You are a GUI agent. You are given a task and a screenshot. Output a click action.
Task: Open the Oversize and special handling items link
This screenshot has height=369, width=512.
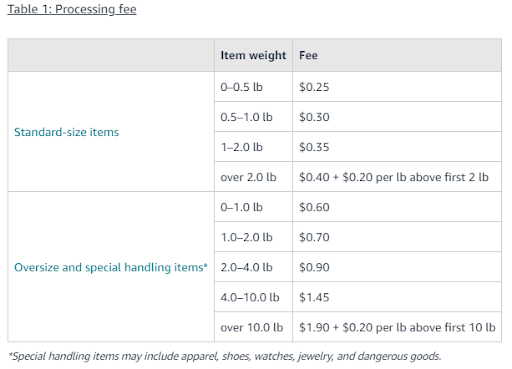coord(109,267)
